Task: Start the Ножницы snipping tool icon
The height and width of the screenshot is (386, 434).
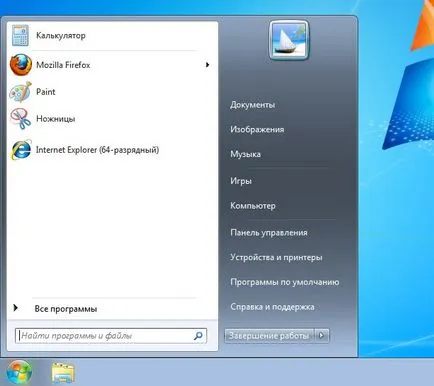Action: 20,119
